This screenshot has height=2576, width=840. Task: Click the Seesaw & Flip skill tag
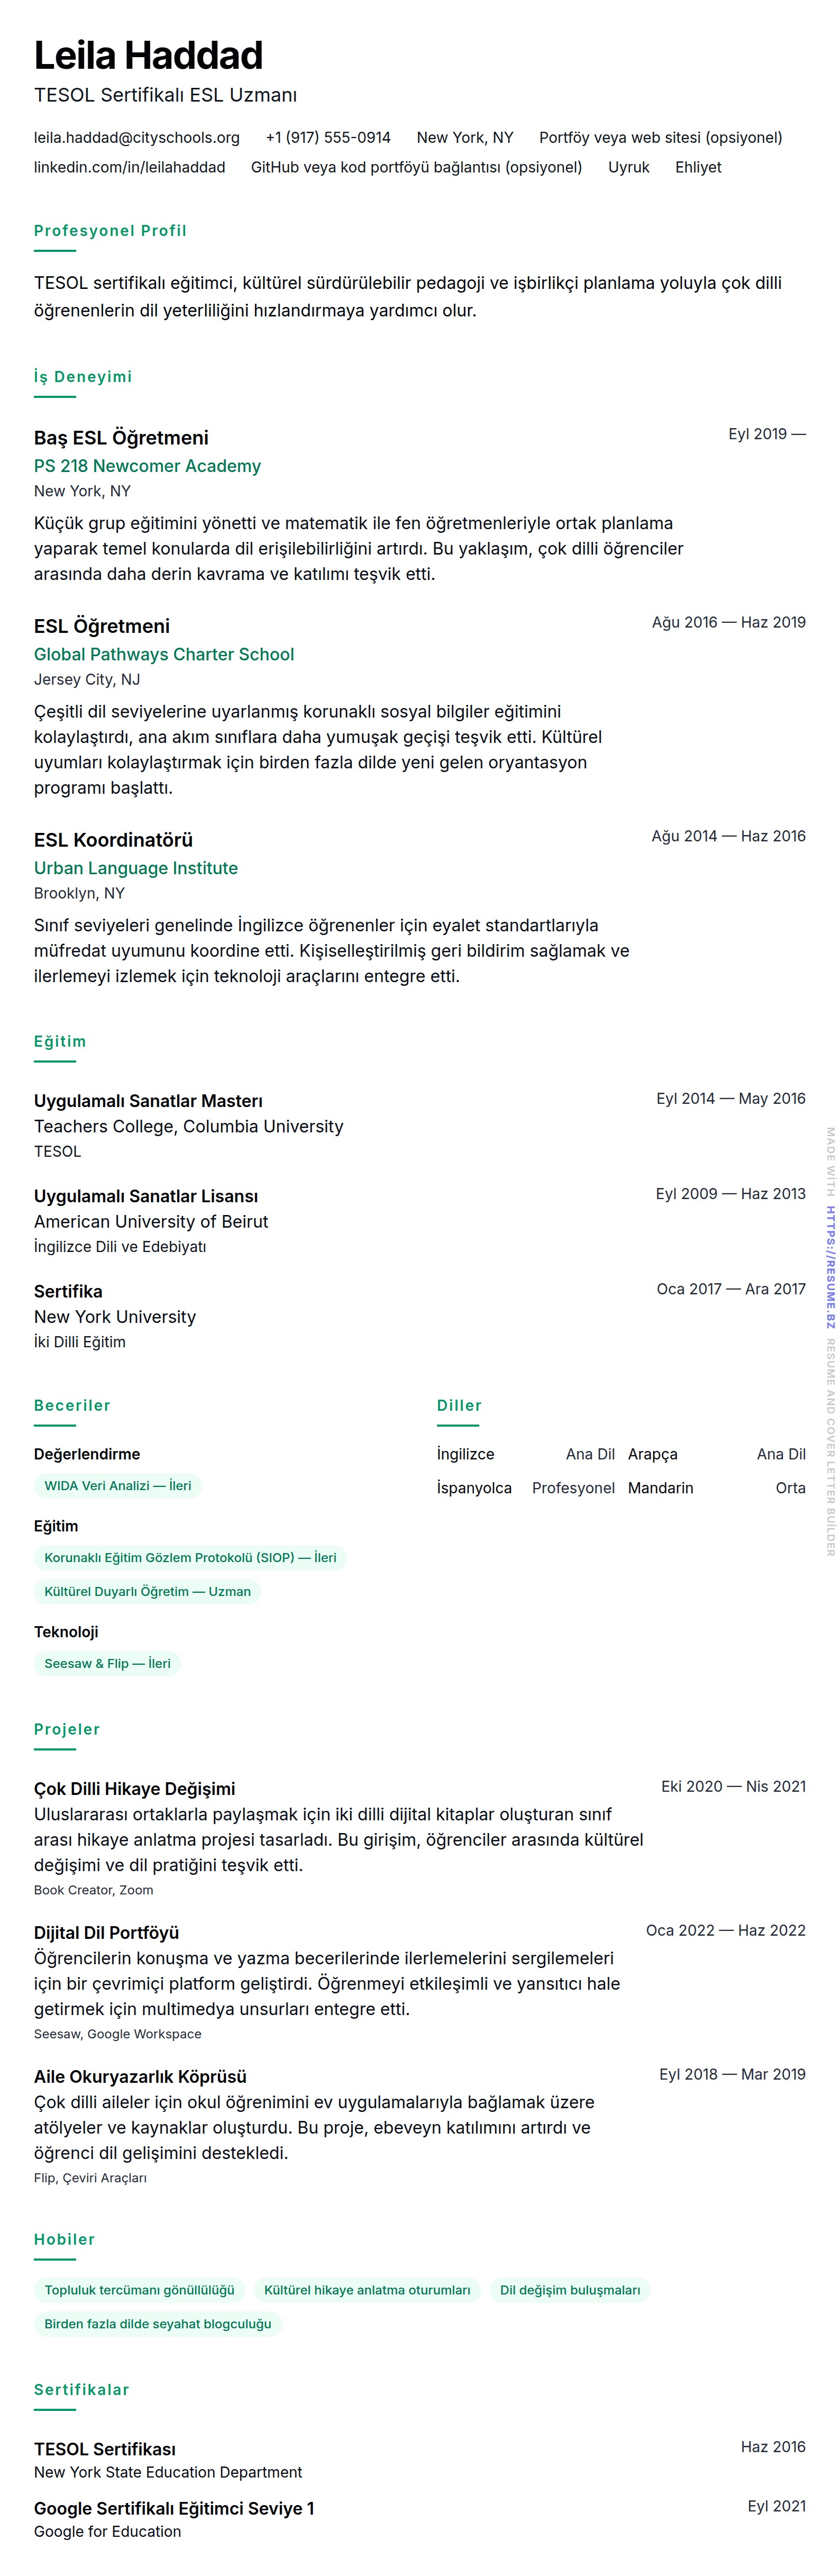(x=107, y=1664)
